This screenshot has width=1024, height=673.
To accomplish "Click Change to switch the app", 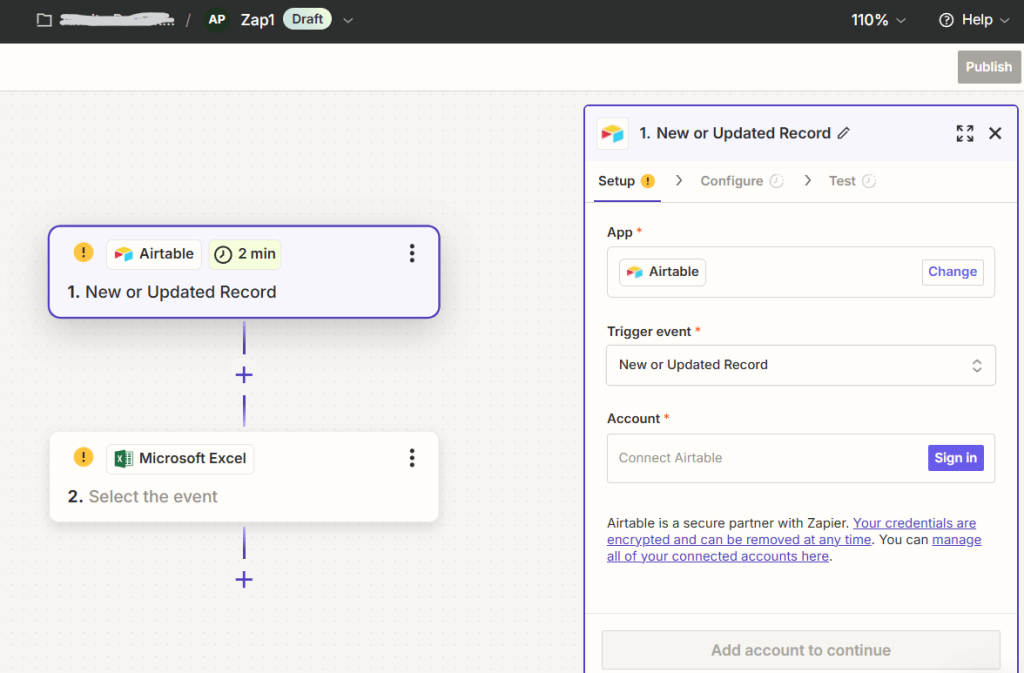I will [x=952, y=272].
